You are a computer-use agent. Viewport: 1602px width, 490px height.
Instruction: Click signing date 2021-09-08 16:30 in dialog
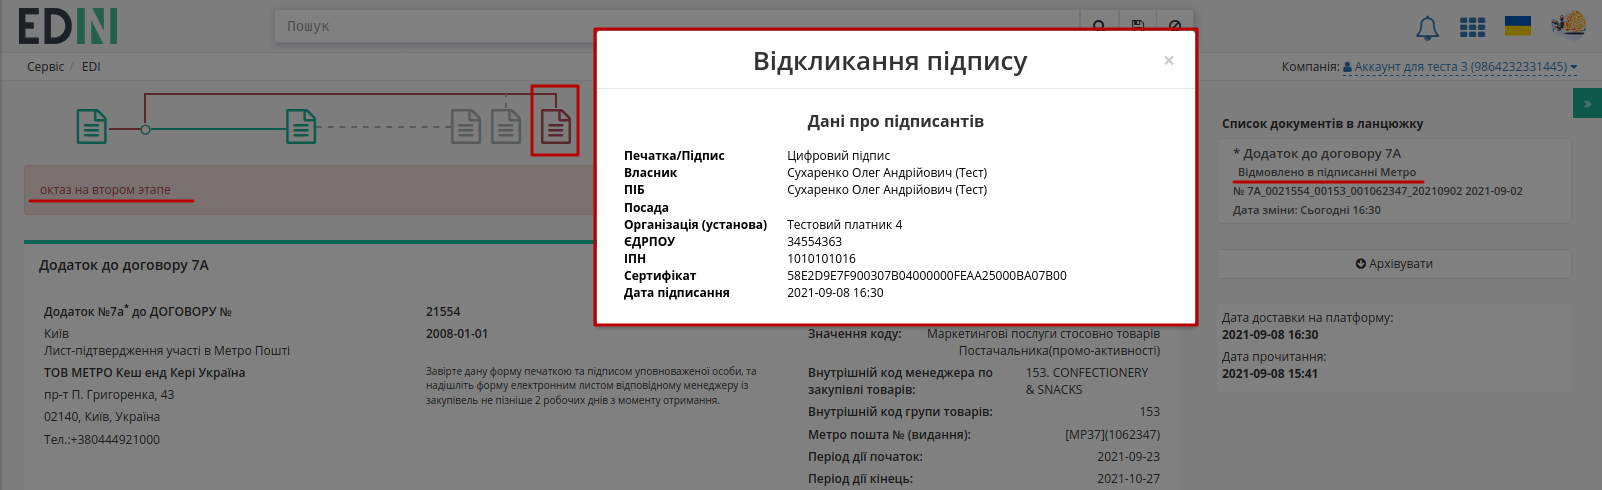[835, 293]
